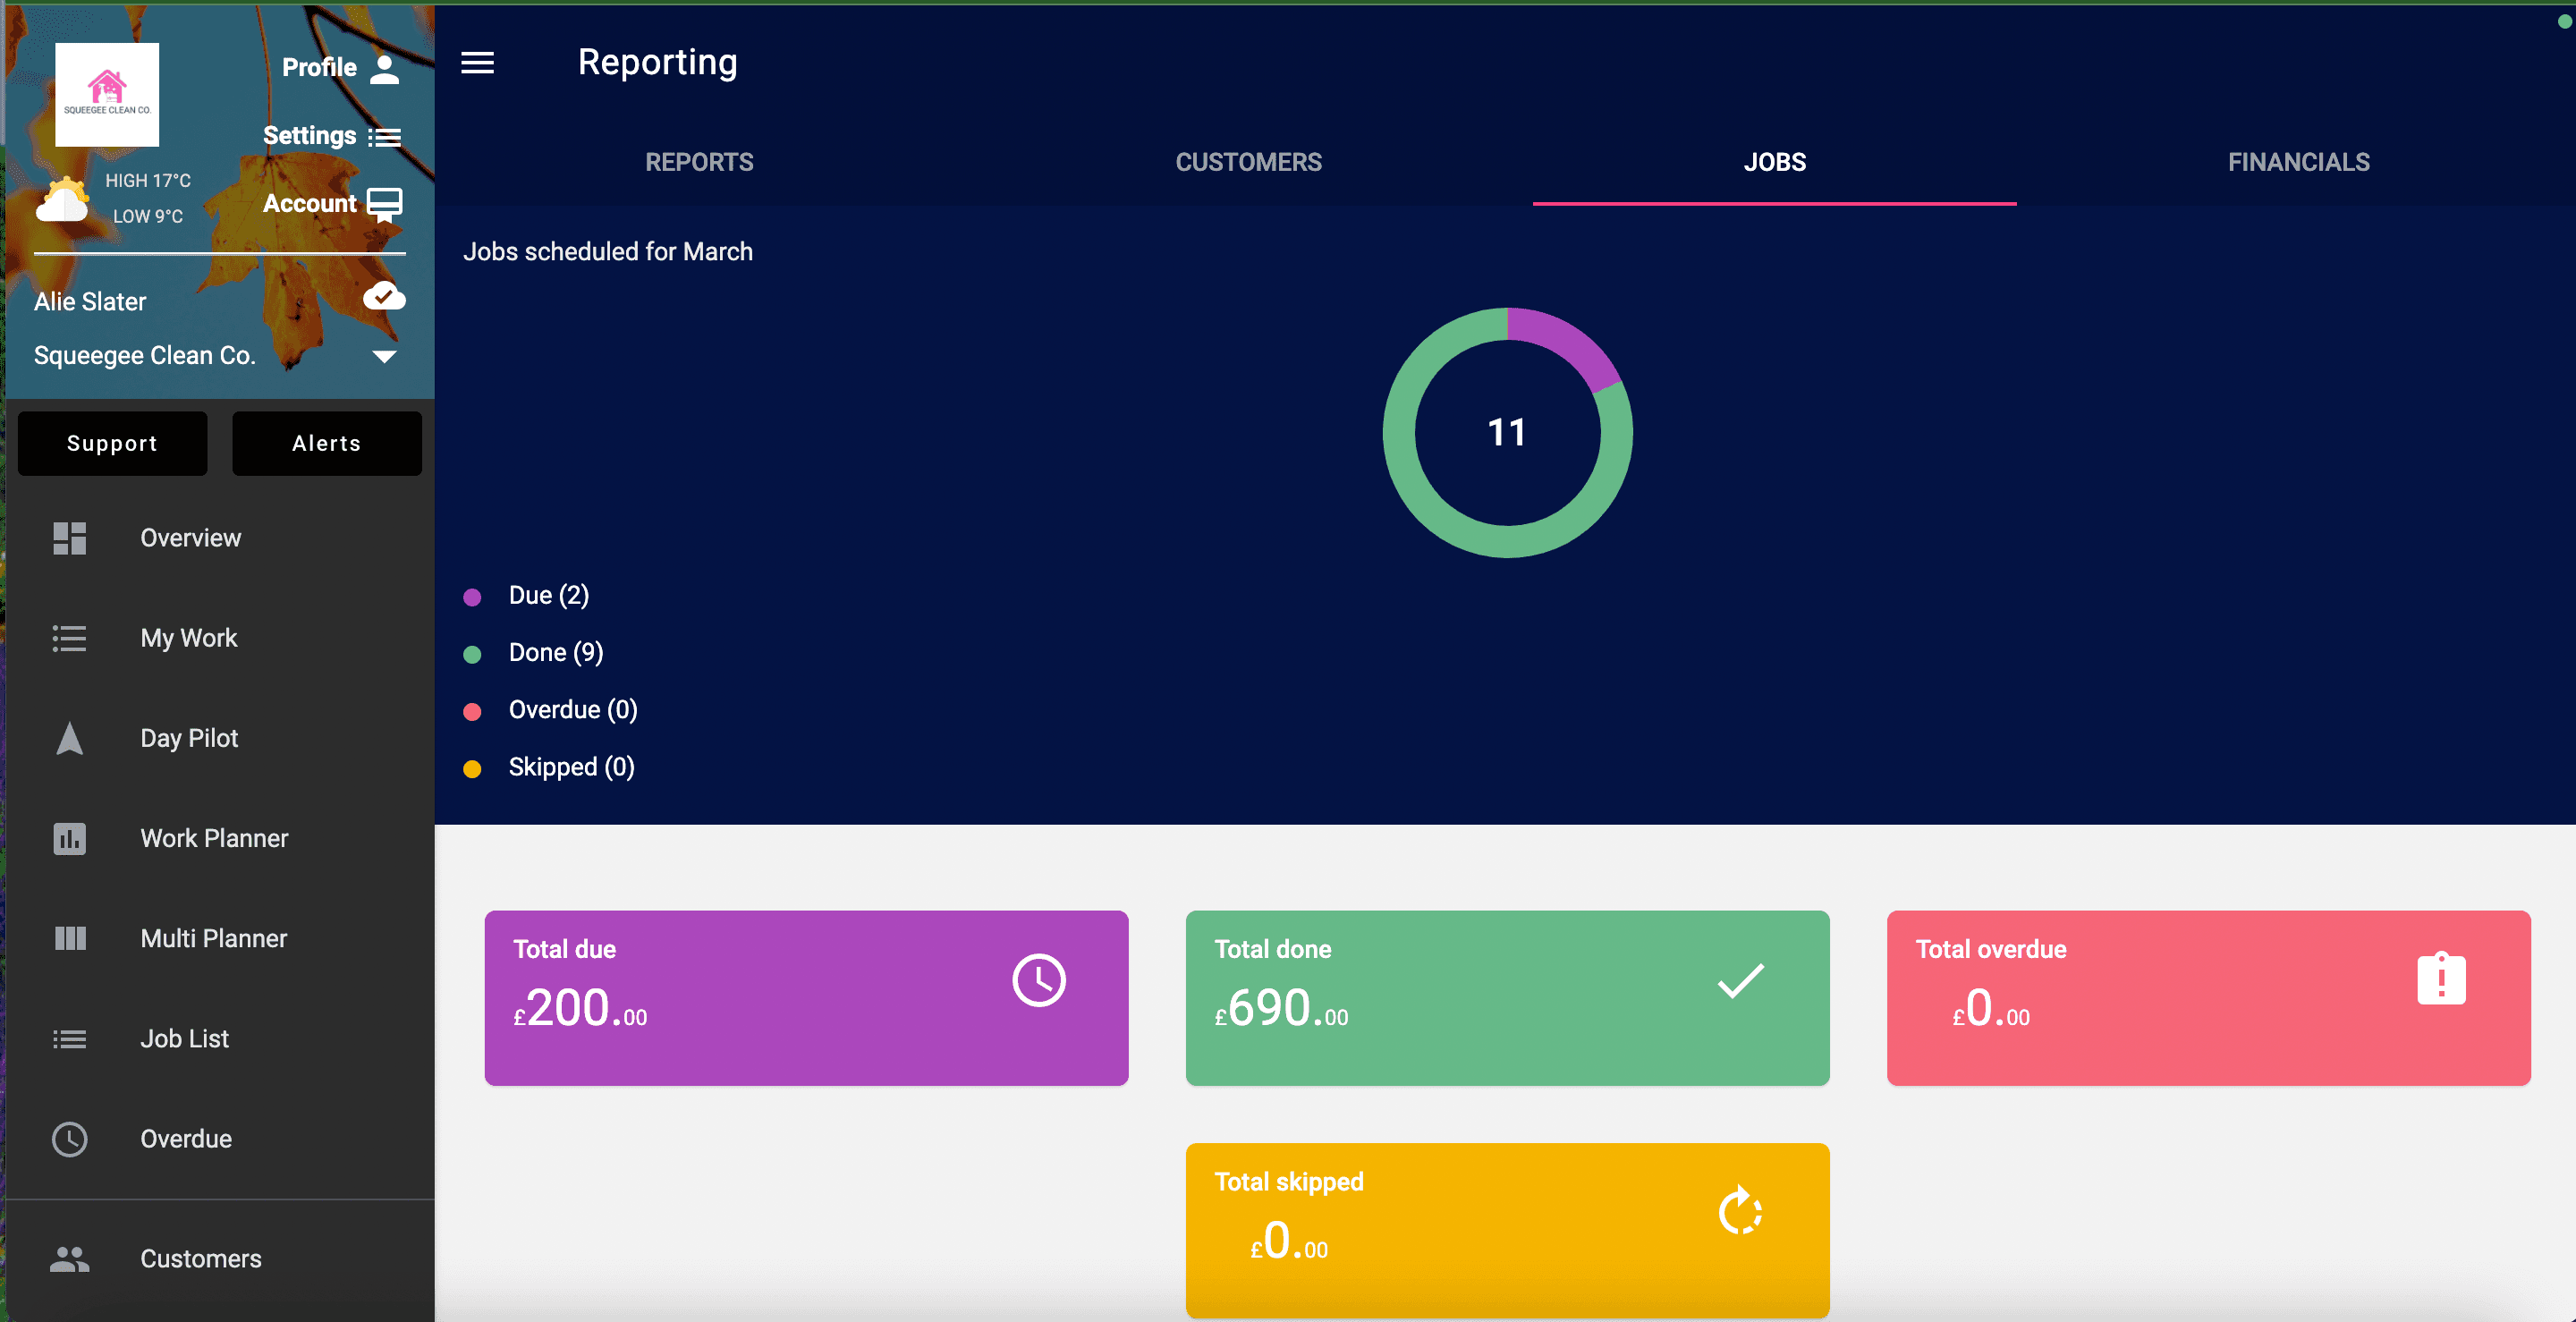
Task: Click the Alerts button
Action: click(x=326, y=443)
